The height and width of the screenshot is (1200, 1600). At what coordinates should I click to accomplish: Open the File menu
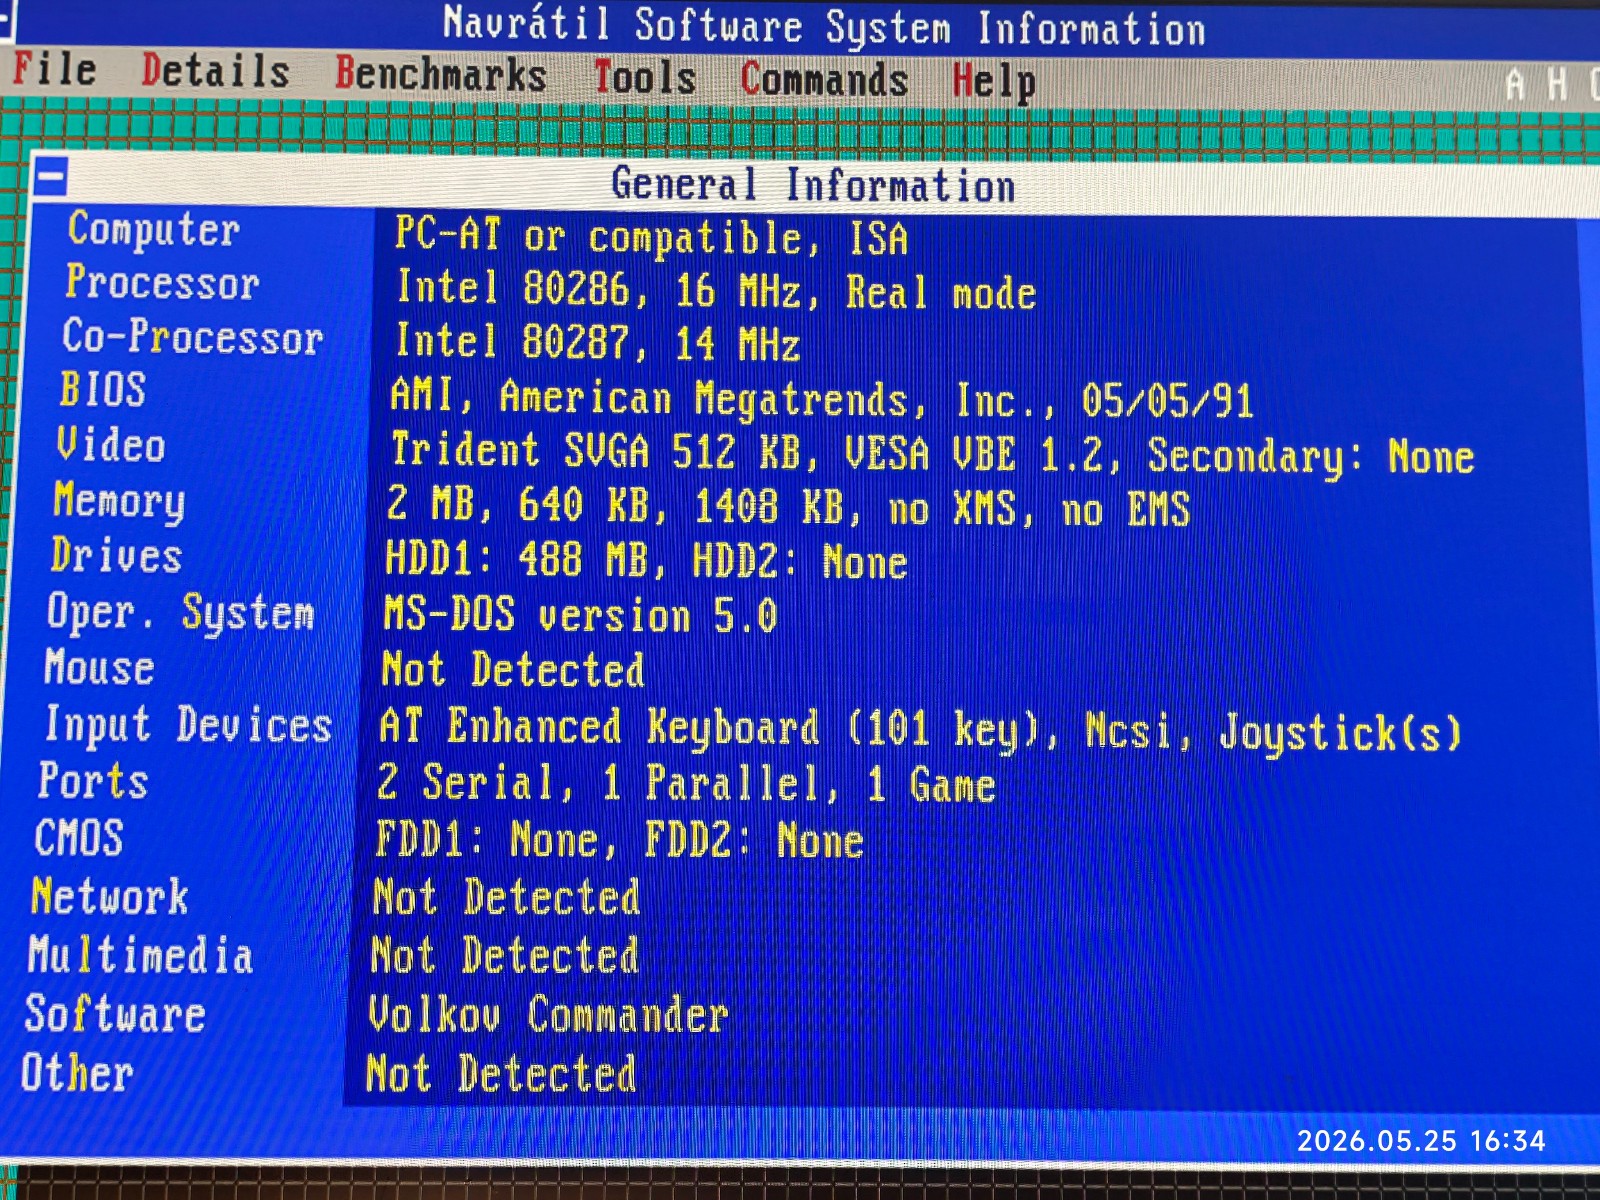click(54, 70)
